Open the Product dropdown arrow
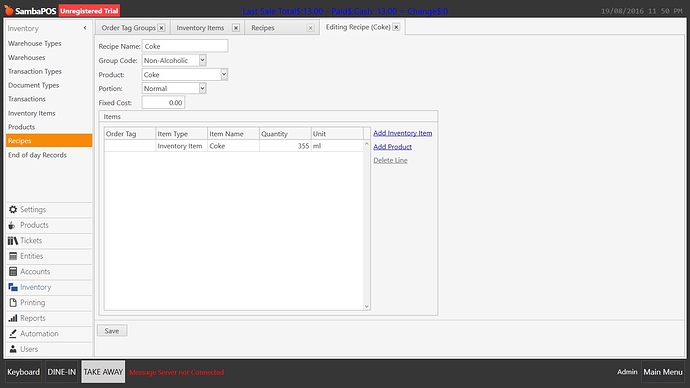Image resolution: width=690 pixels, height=388 pixels. pyautogui.click(x=224, y=74)
